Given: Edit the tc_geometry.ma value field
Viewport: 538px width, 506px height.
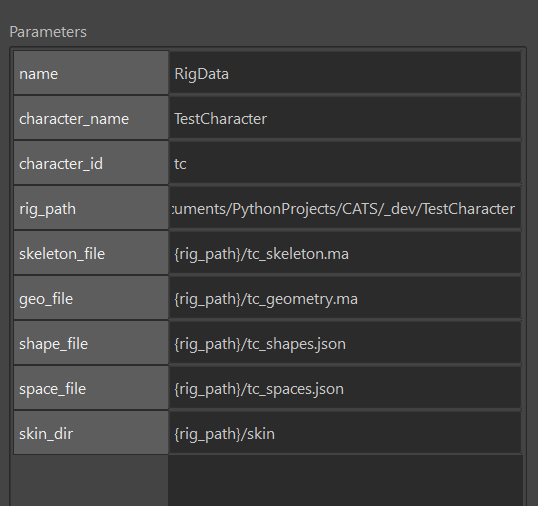Looking at the screenshot, I should pos(345,297).
